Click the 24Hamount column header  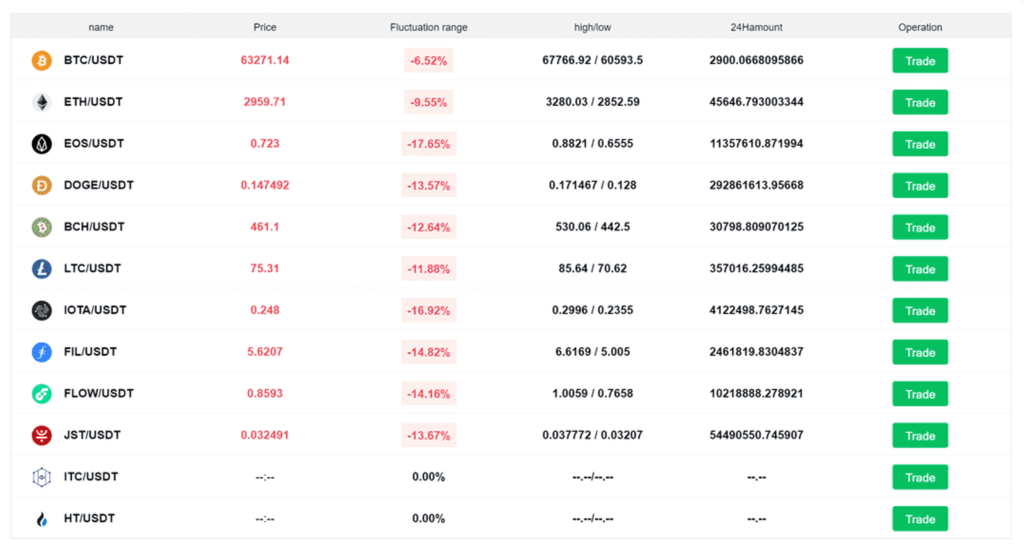point(756,27)
